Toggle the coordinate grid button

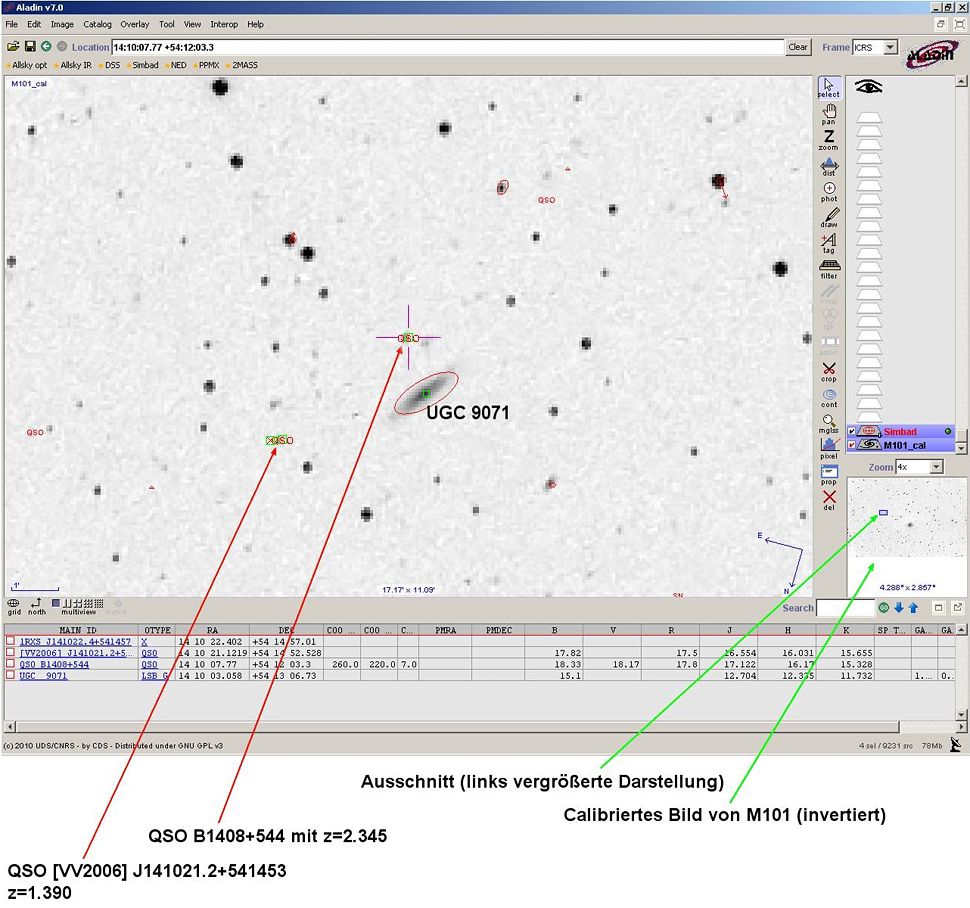pos(14,606)
